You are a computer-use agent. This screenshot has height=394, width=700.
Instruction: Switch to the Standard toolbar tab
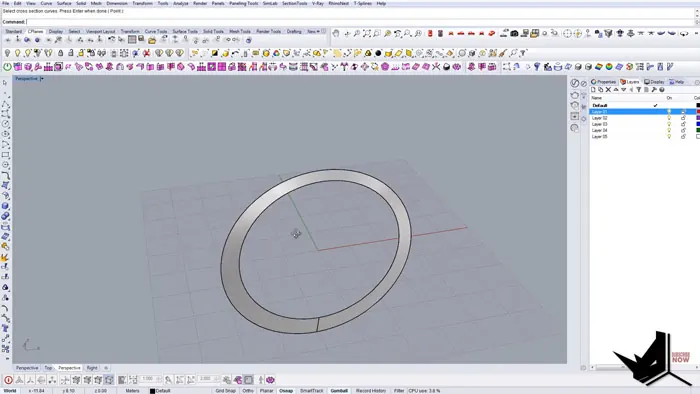click(x=13, y=31)
